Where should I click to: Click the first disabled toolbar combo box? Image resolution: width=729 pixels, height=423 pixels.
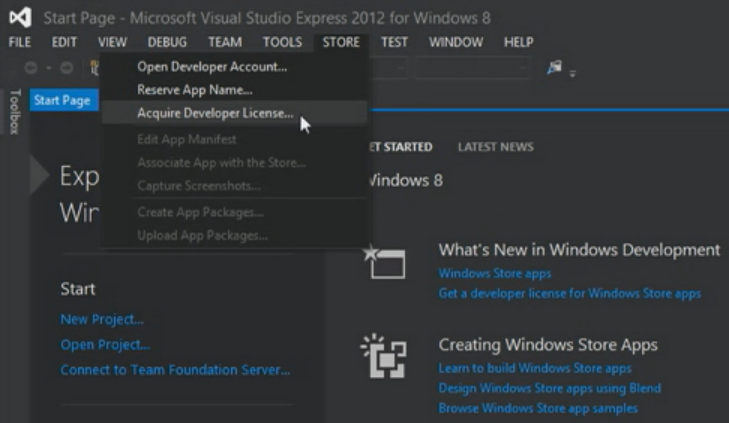coord(388,68)
